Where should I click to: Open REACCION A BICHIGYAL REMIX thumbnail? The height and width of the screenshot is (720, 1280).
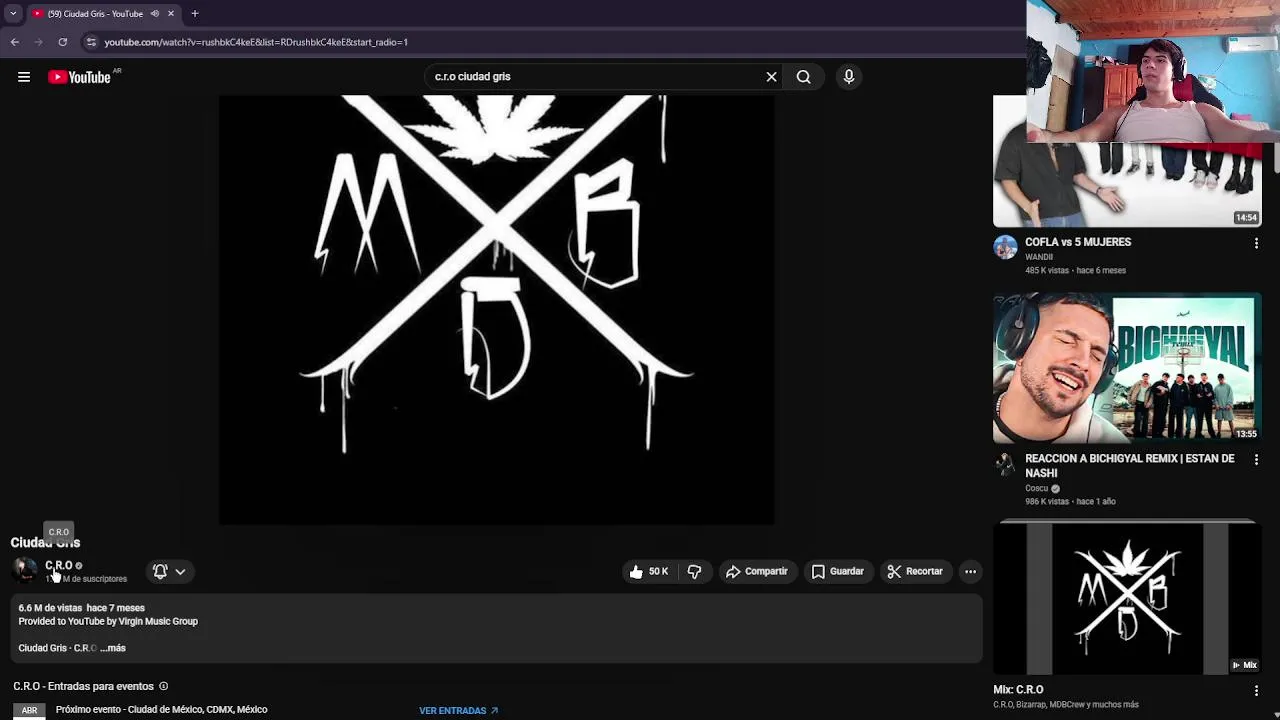(x=1127, y=368)
